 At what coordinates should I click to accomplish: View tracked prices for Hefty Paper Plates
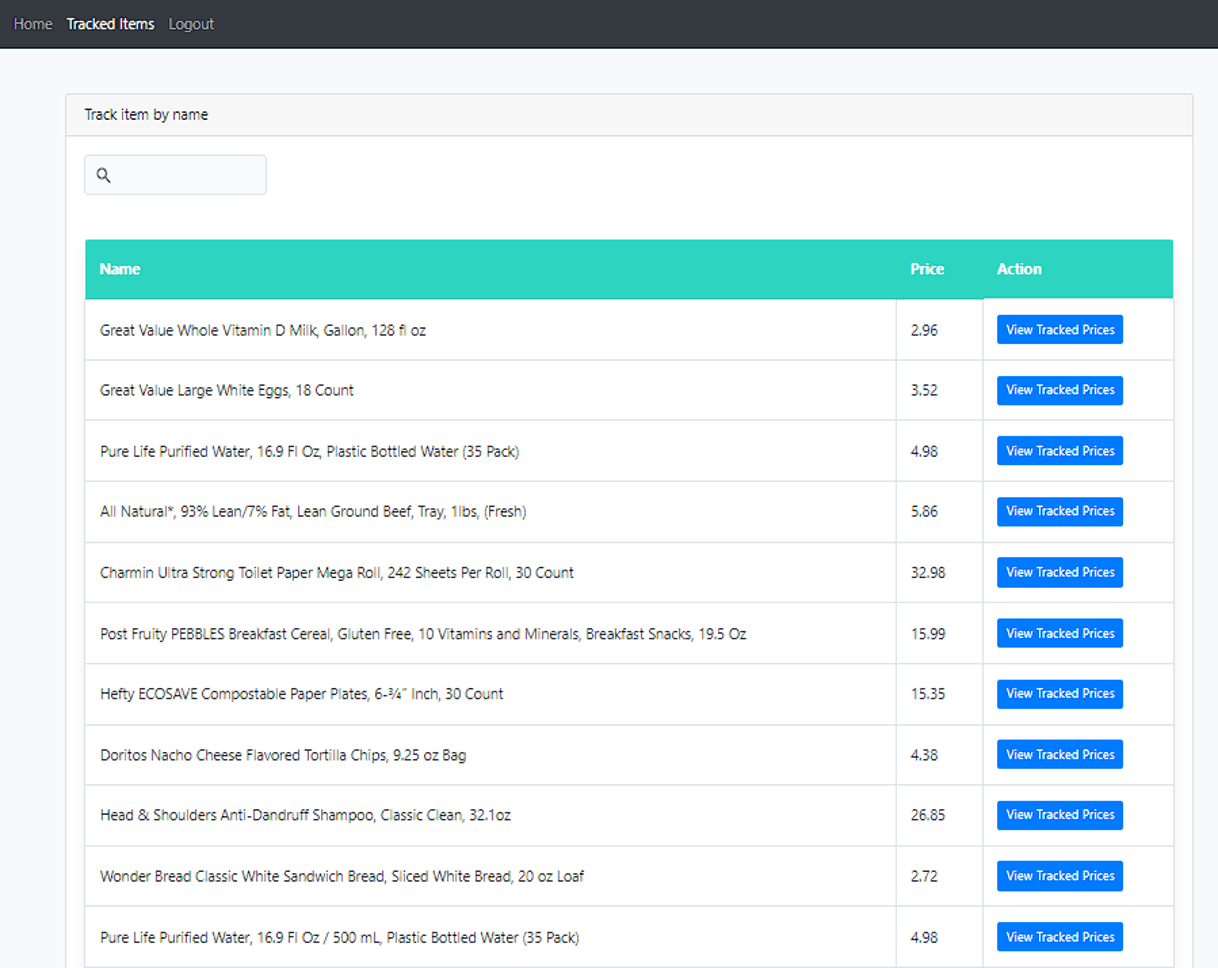1059,693
